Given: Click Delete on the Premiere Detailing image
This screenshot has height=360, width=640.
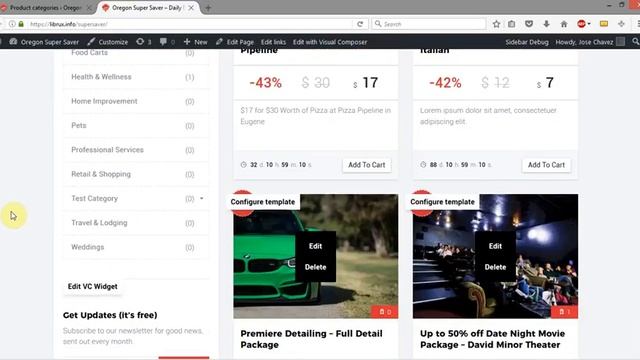Looking at the screenshot, I should click(x=316, y=267).
